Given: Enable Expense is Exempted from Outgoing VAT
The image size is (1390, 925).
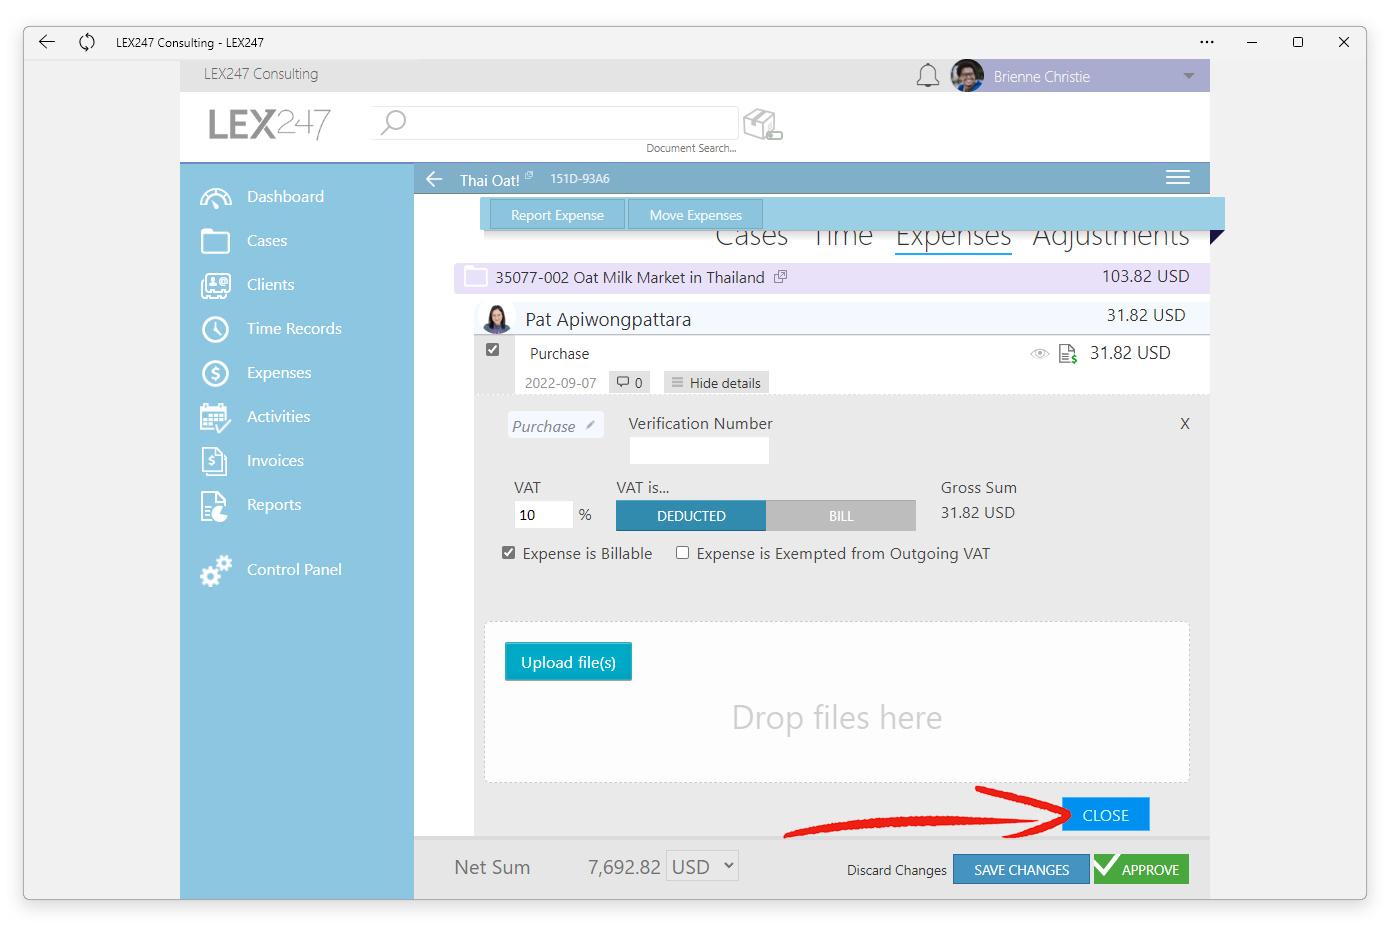Looking at the screenshot, I should 683,553.
